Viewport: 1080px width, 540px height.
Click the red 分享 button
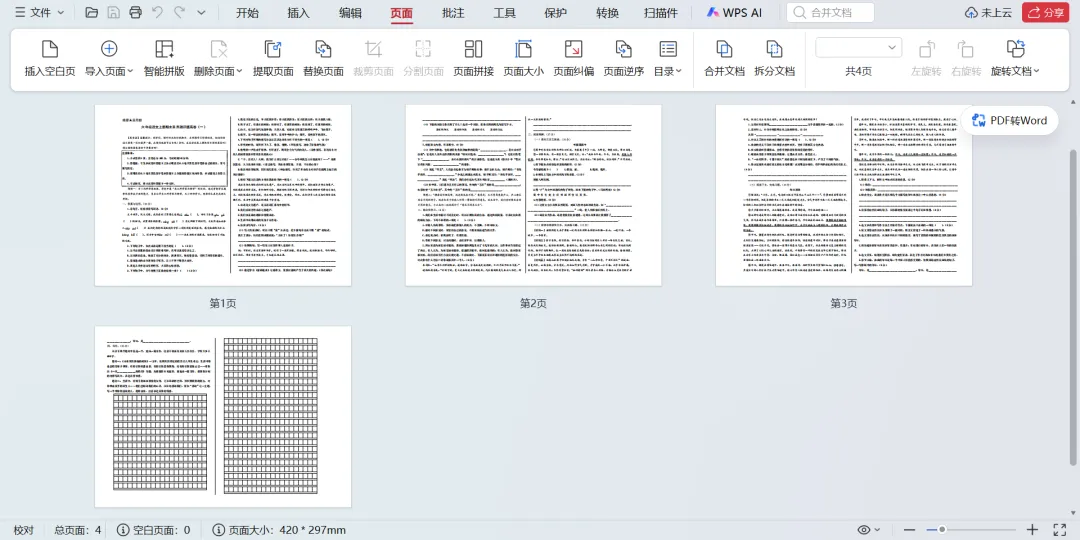(1046, 12)
